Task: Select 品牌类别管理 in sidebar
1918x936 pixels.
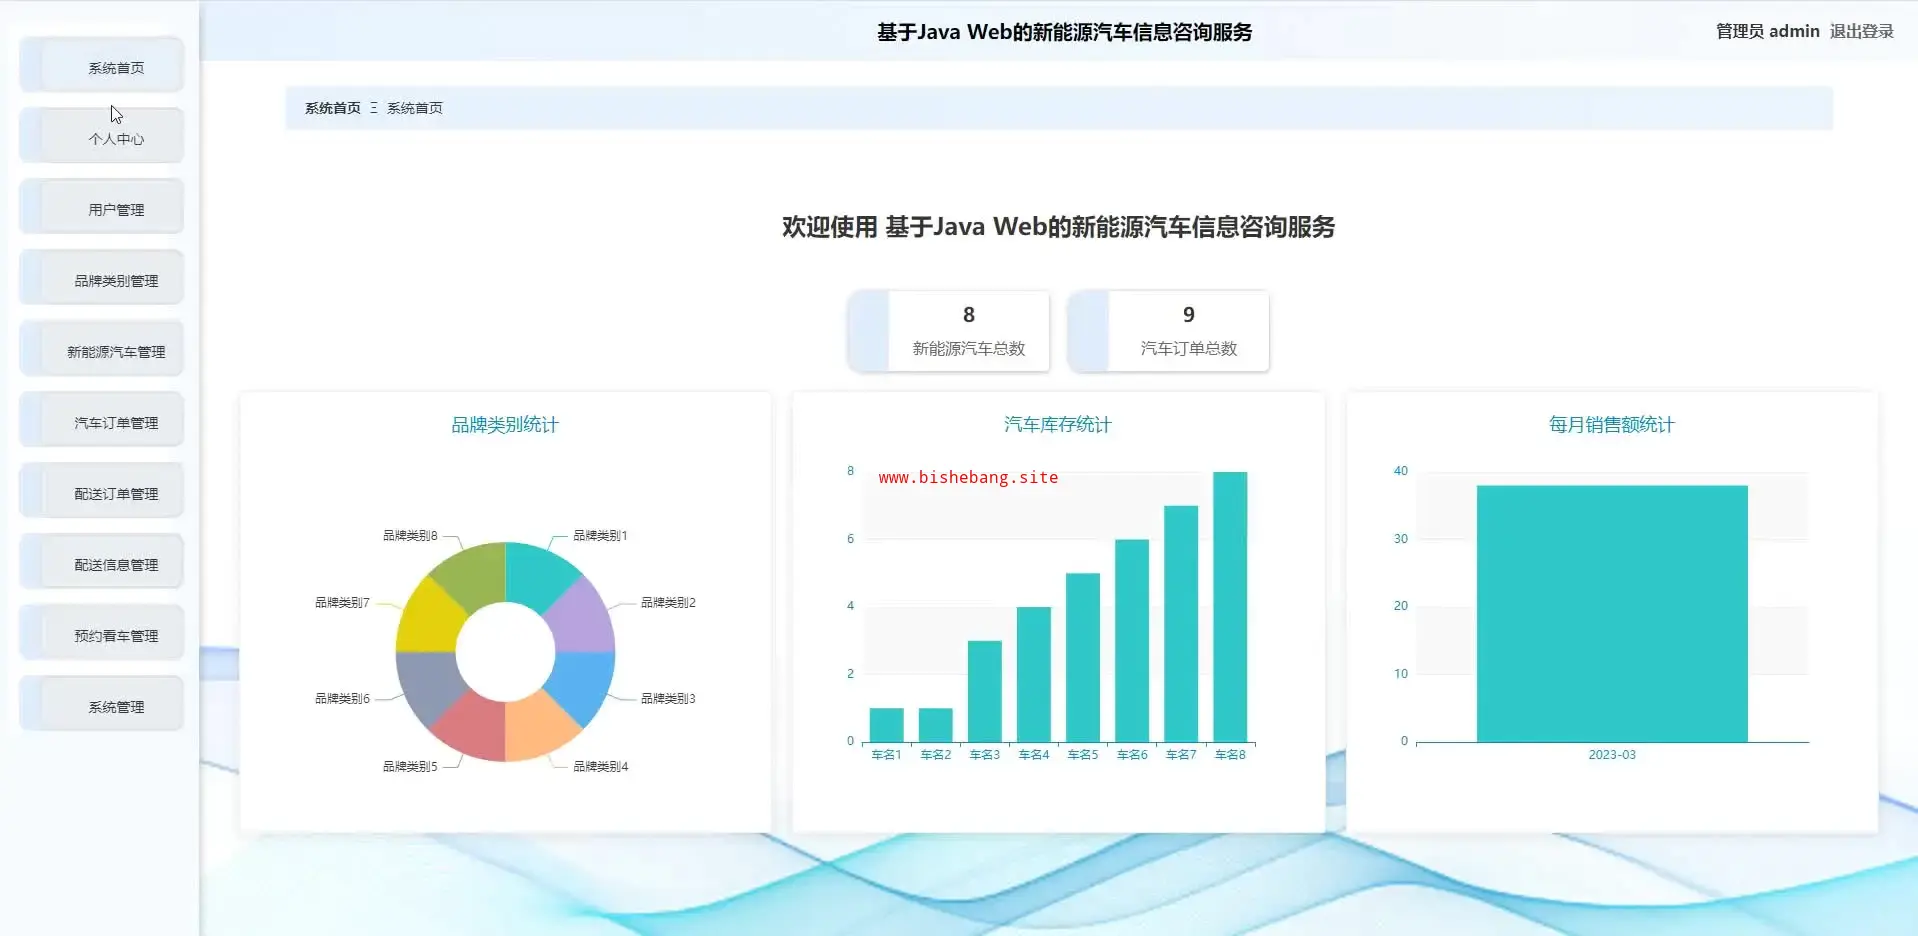Action: pos(102,279)
